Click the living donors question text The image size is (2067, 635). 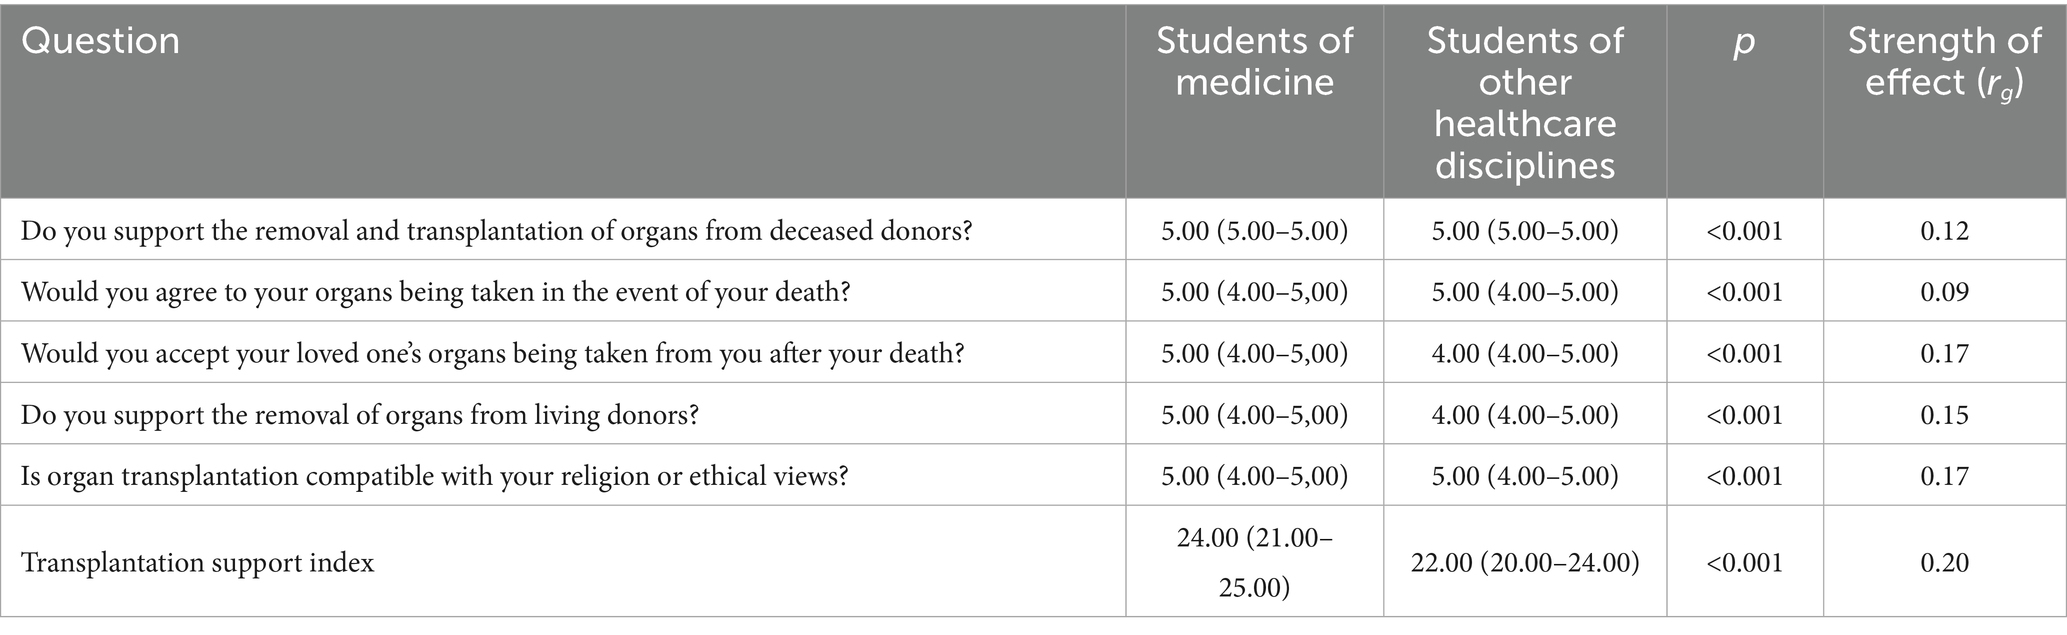359,414
